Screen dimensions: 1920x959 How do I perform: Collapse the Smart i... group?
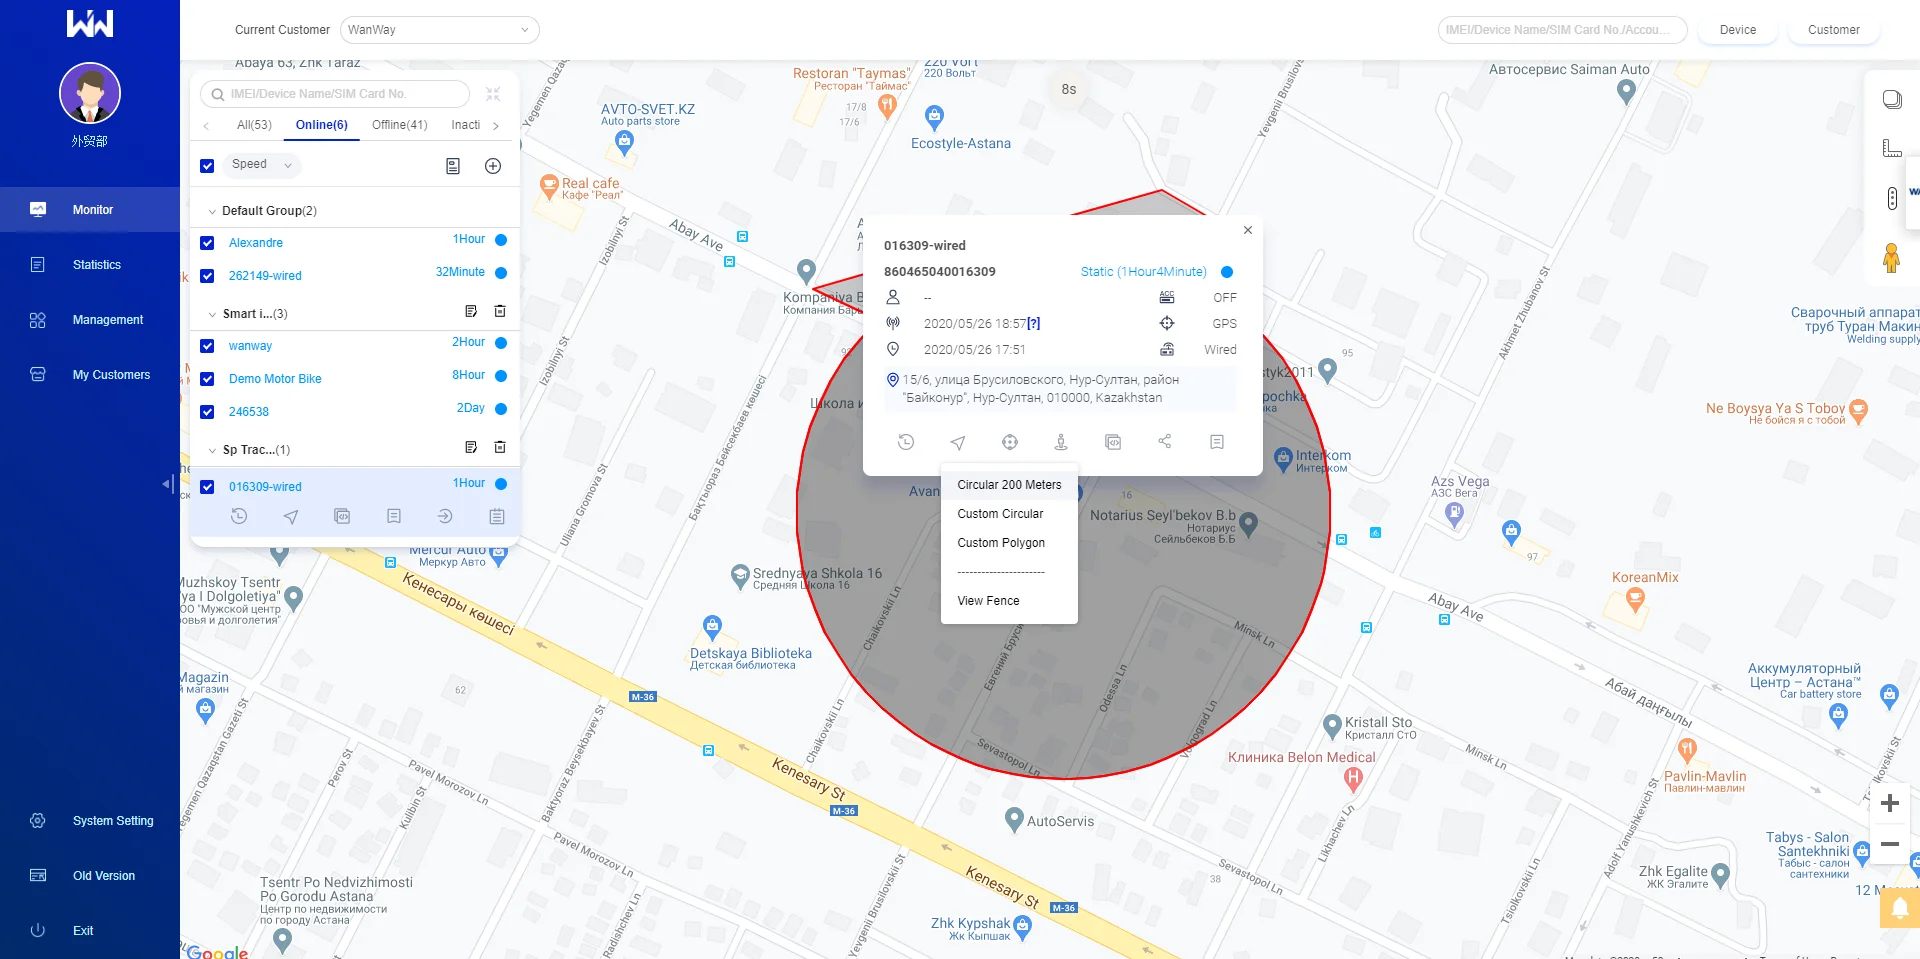click(x=212, y=314)
